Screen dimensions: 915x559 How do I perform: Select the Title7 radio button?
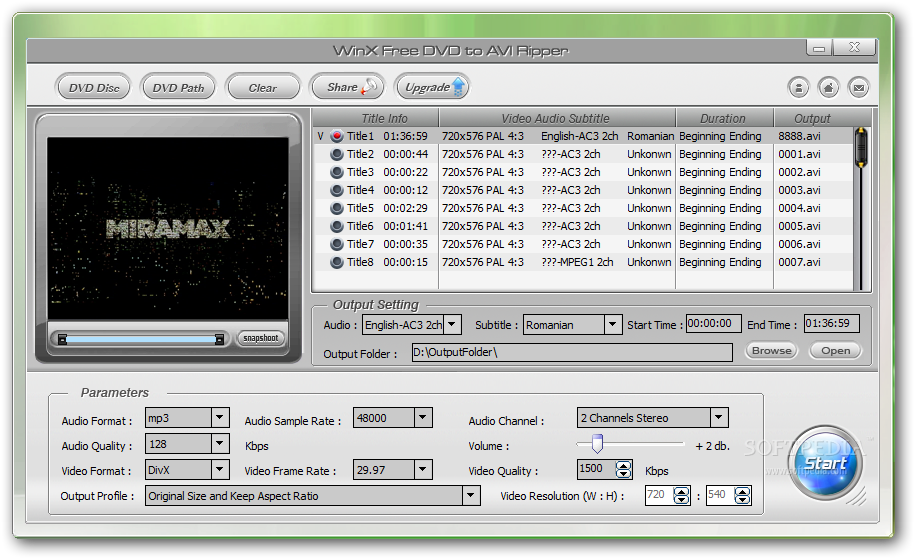(337, 244)
